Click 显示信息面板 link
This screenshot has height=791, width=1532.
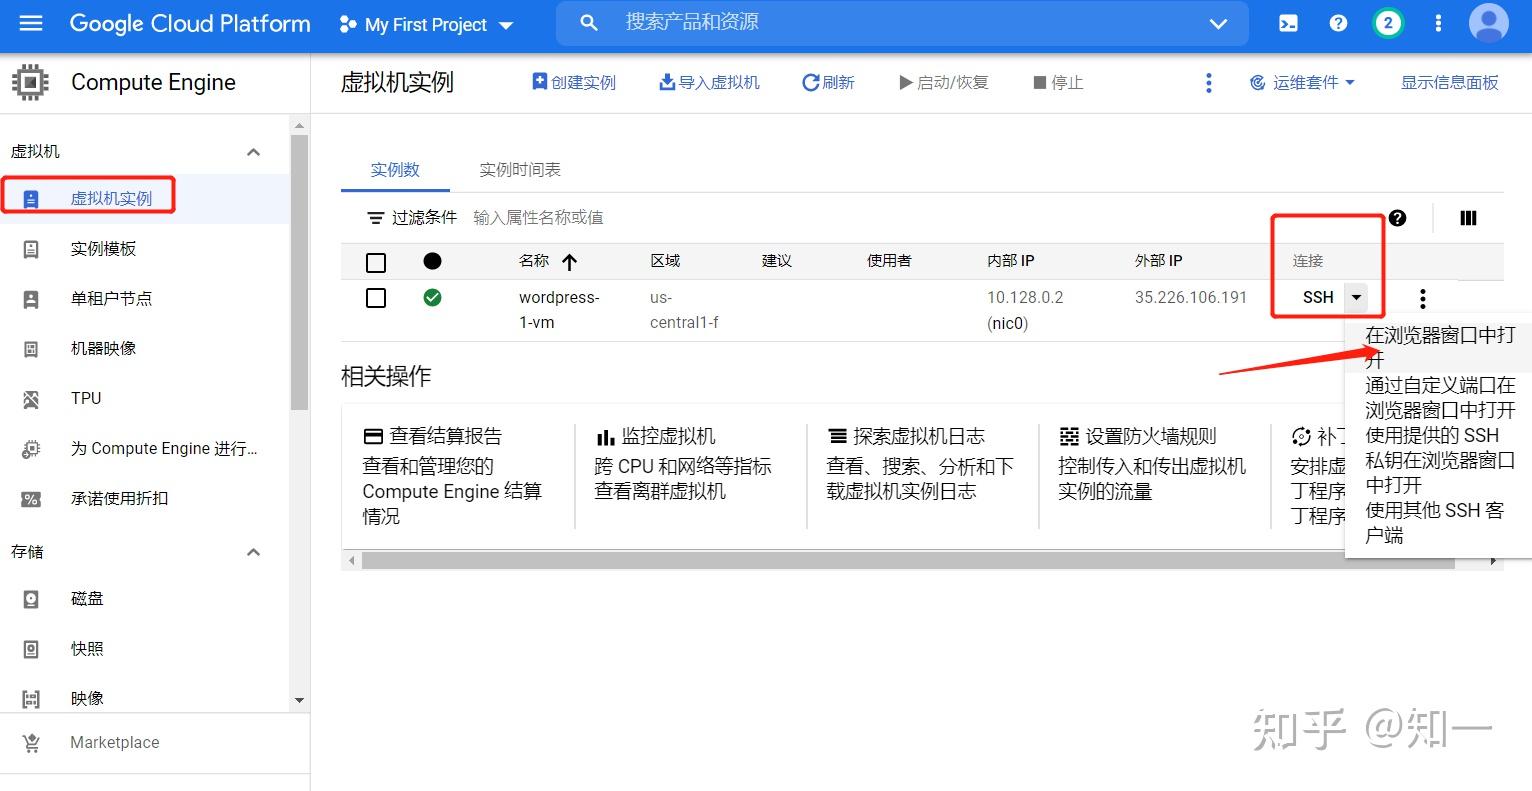[1449, 82]
